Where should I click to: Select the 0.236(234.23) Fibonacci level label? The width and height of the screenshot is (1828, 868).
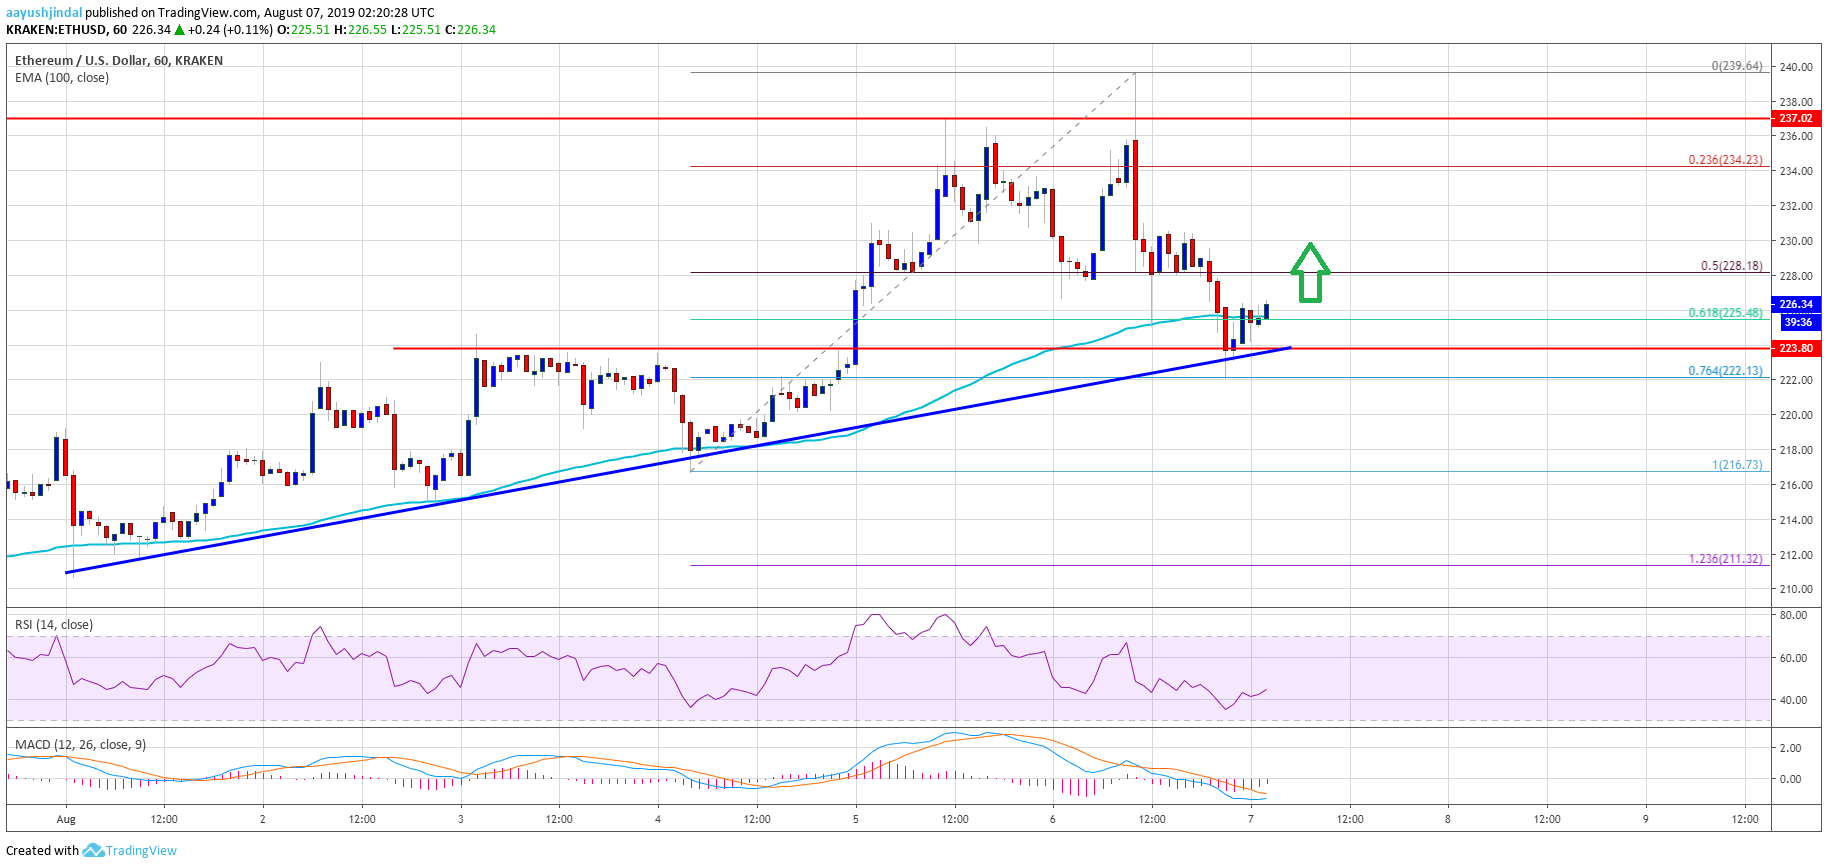(1725, 160)
